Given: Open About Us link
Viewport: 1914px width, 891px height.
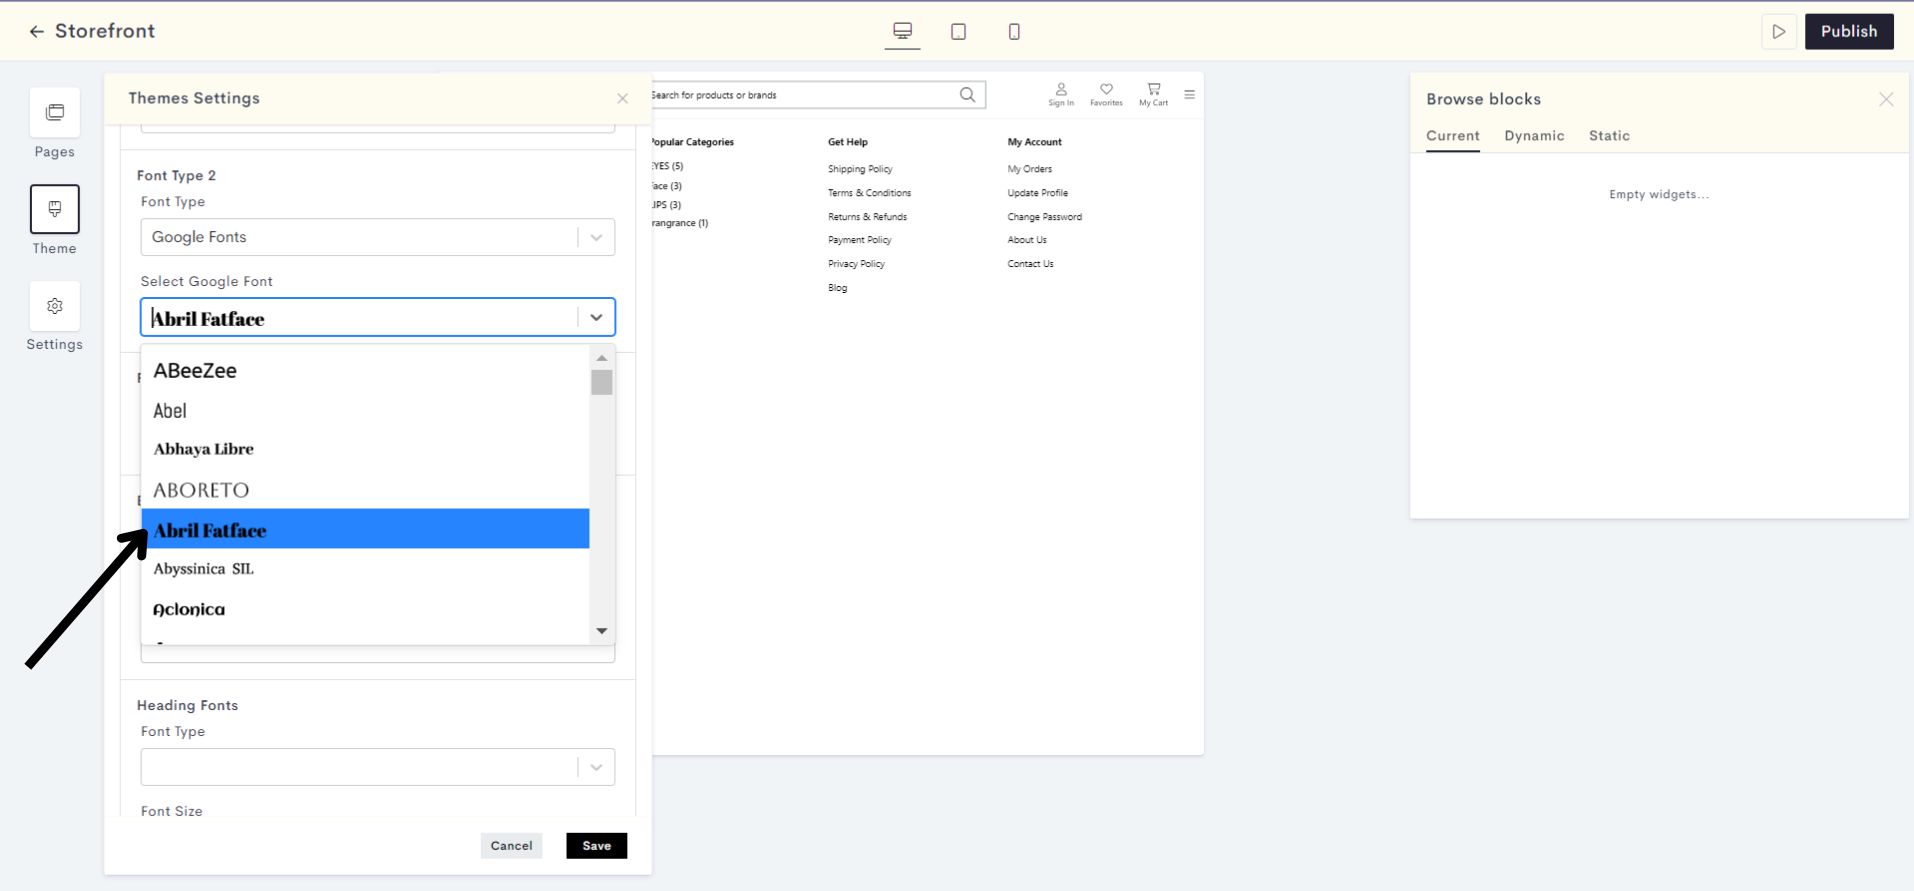Looking at the screenshot, I should (1027, 240).
